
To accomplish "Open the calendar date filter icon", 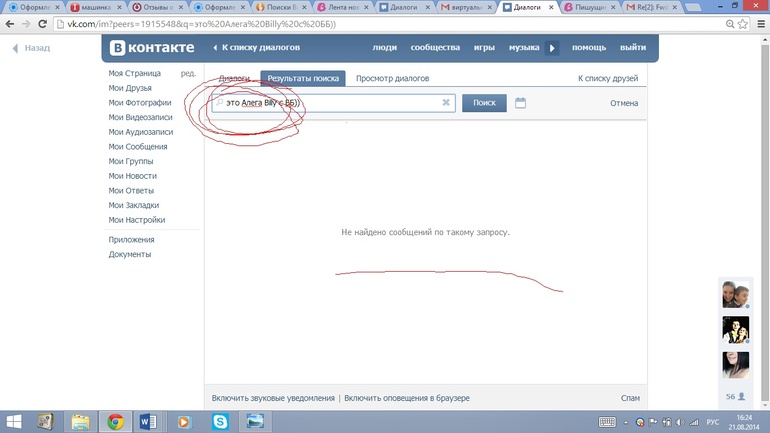I will tap(521, 103).
